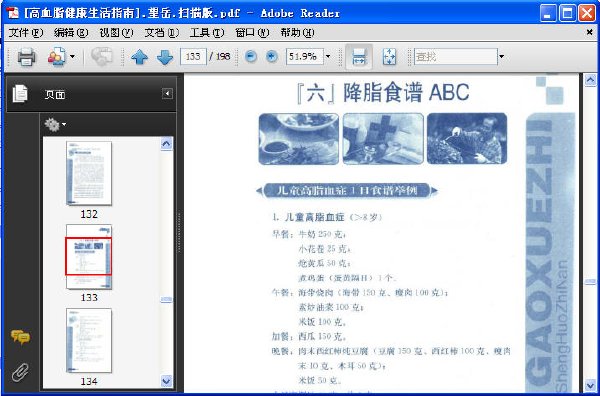
Task: Click the Adobe Reader title bar PDF icon
Action: [12, 13]
